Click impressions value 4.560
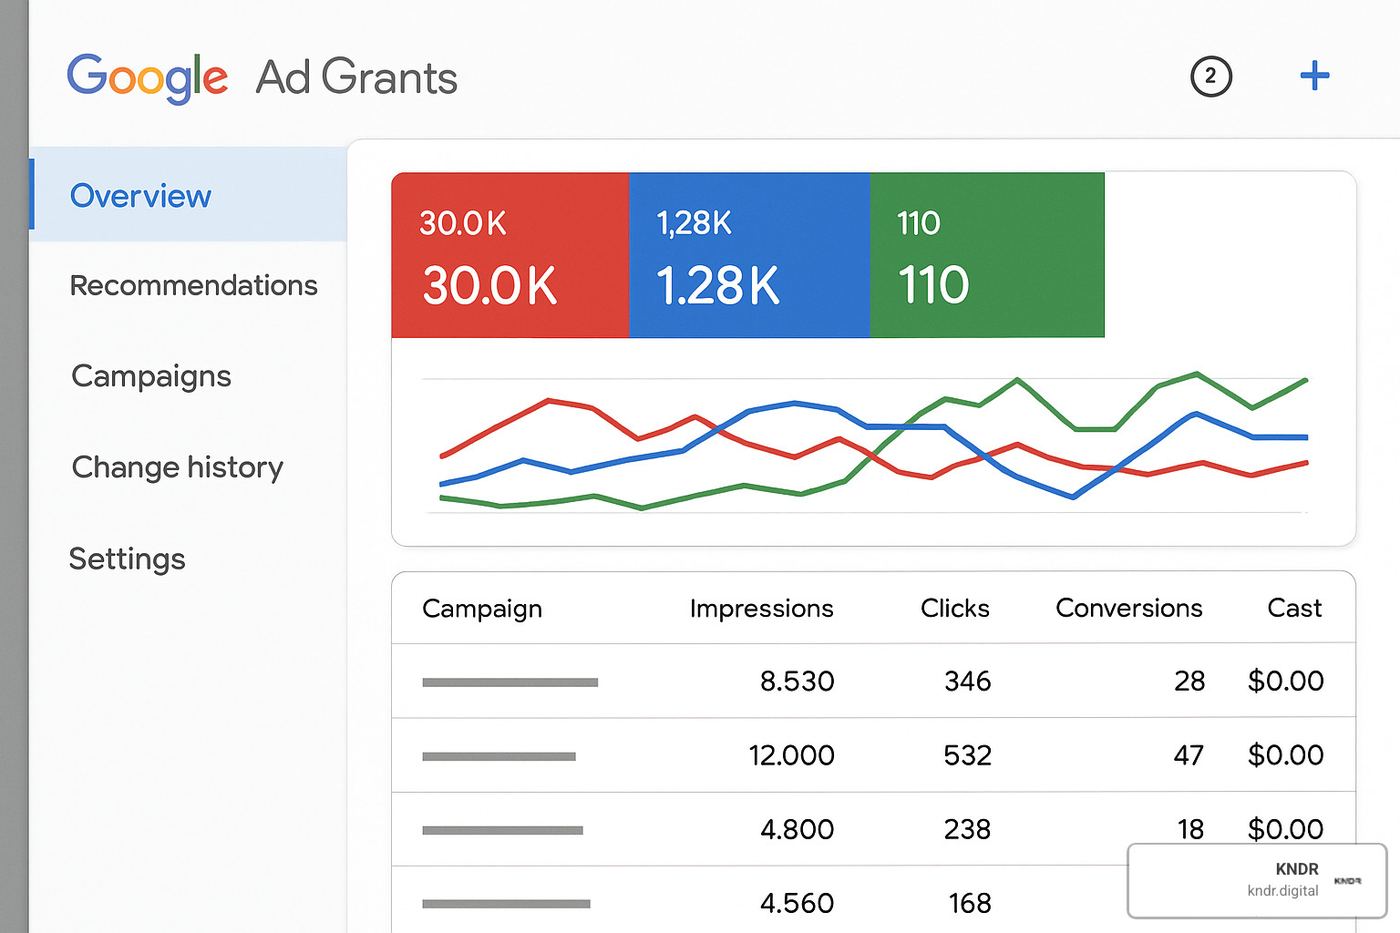The height and width of the screenshot is (933, 1400). (797, 903)
